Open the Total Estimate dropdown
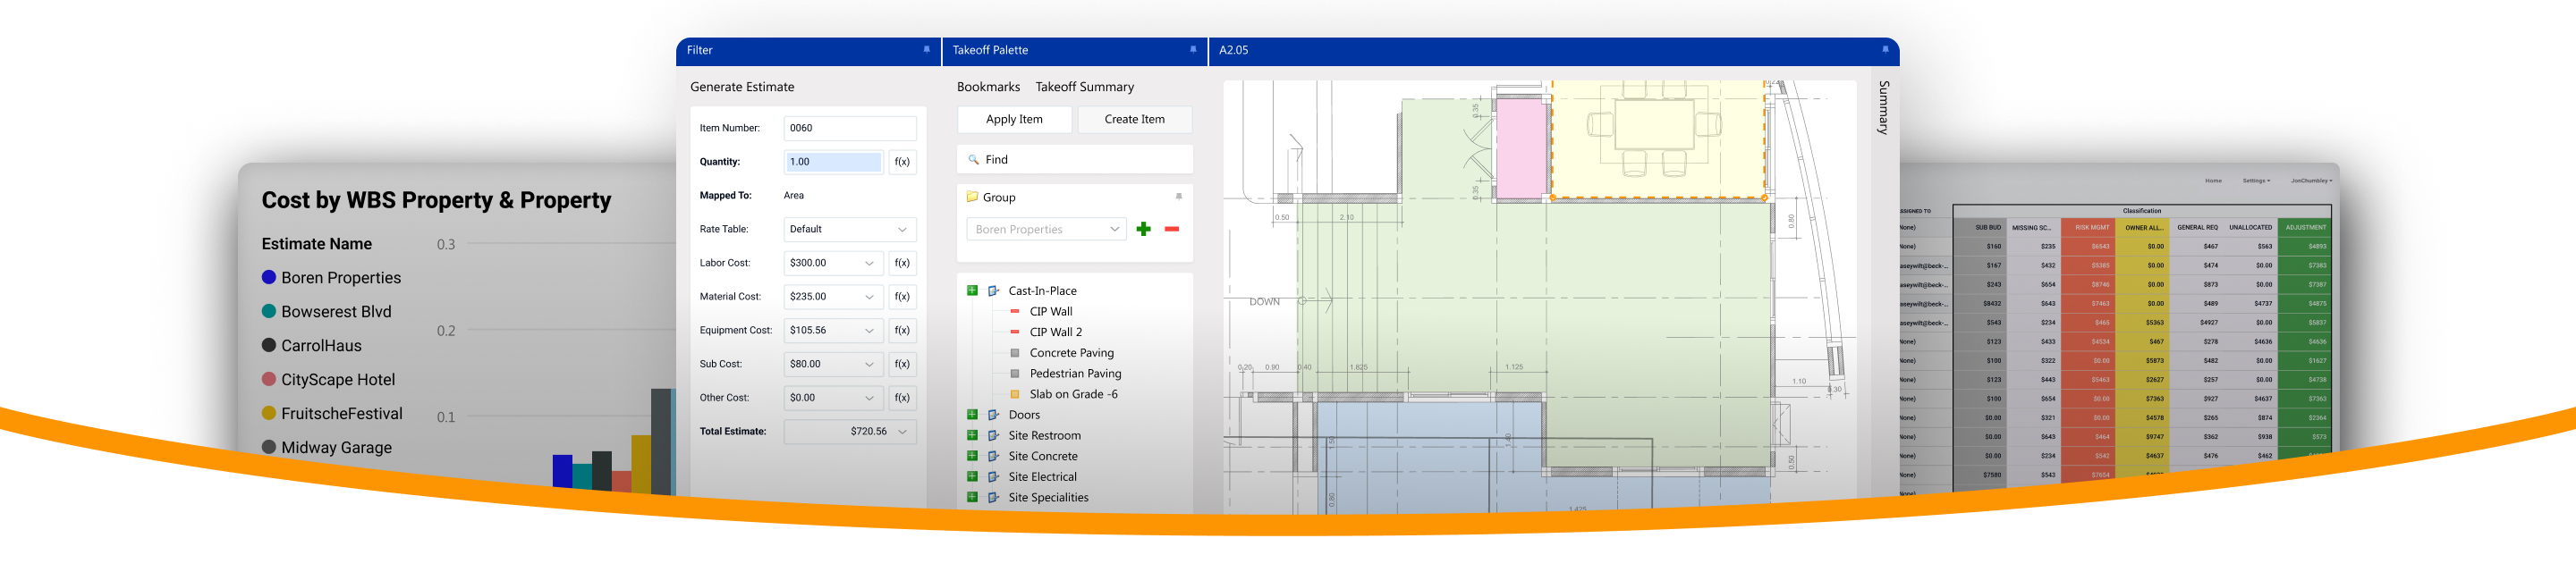The width and height of the screenshot is (2576, 572). [902, 432]
